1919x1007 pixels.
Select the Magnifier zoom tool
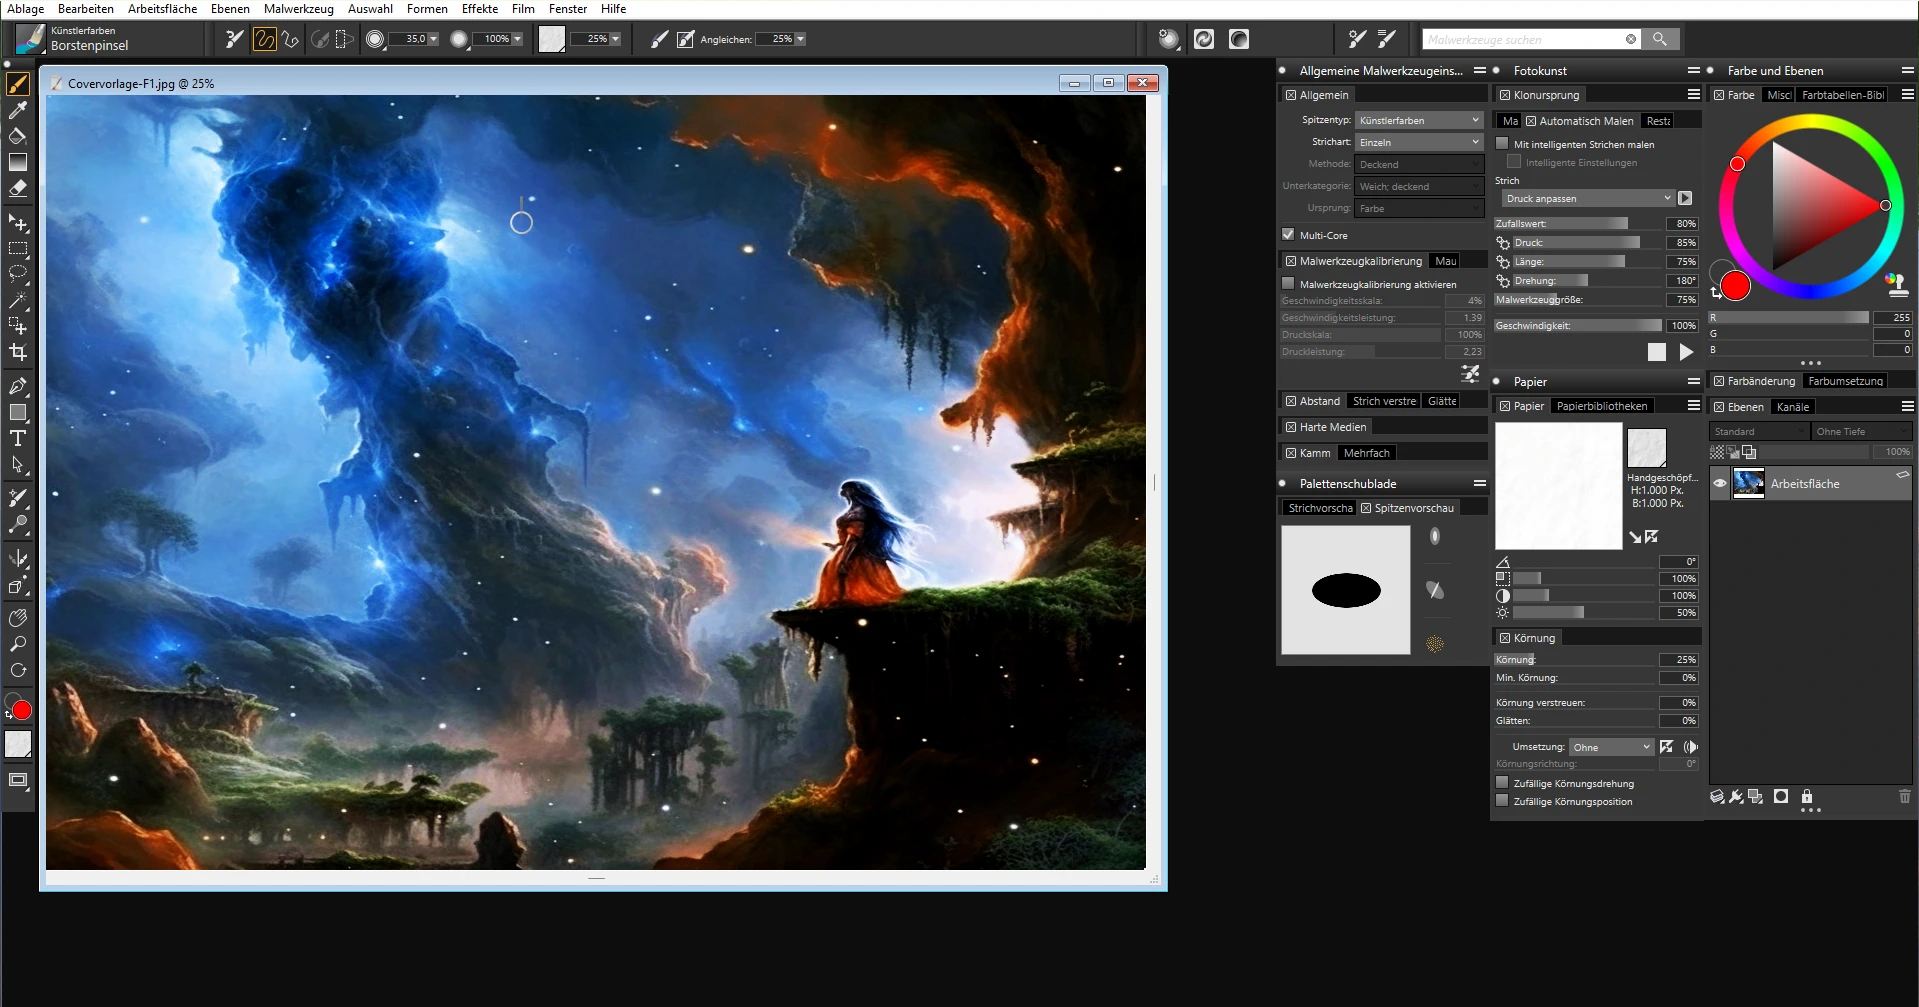point(18,644)
